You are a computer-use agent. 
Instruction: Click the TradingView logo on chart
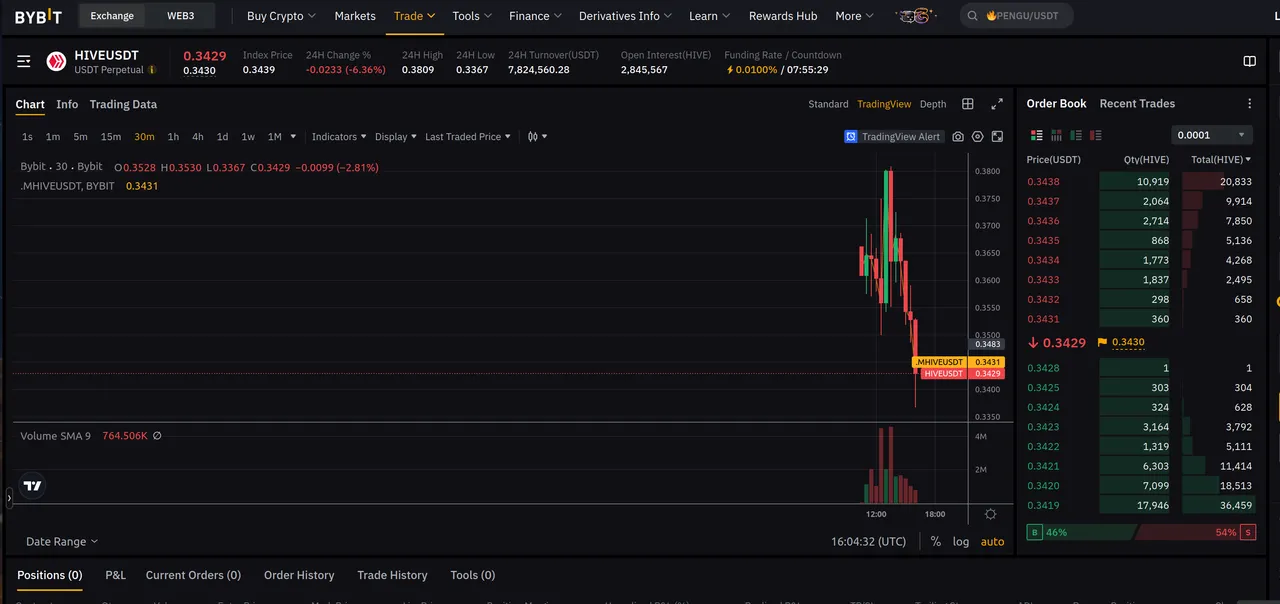tap(33, 486)
